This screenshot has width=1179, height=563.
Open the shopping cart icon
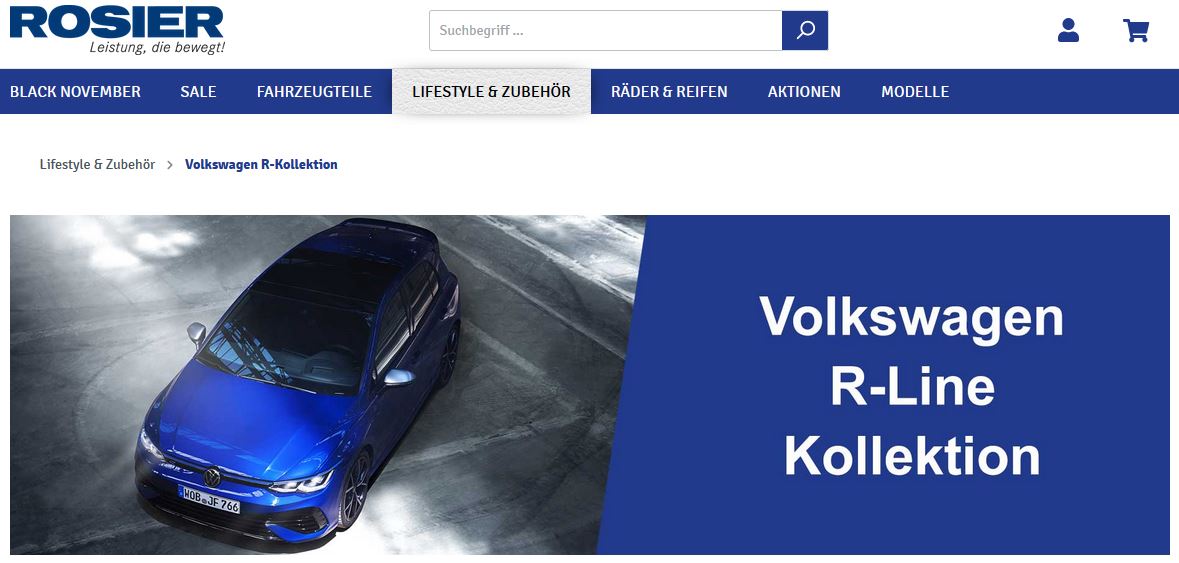tap(1135, 30)
